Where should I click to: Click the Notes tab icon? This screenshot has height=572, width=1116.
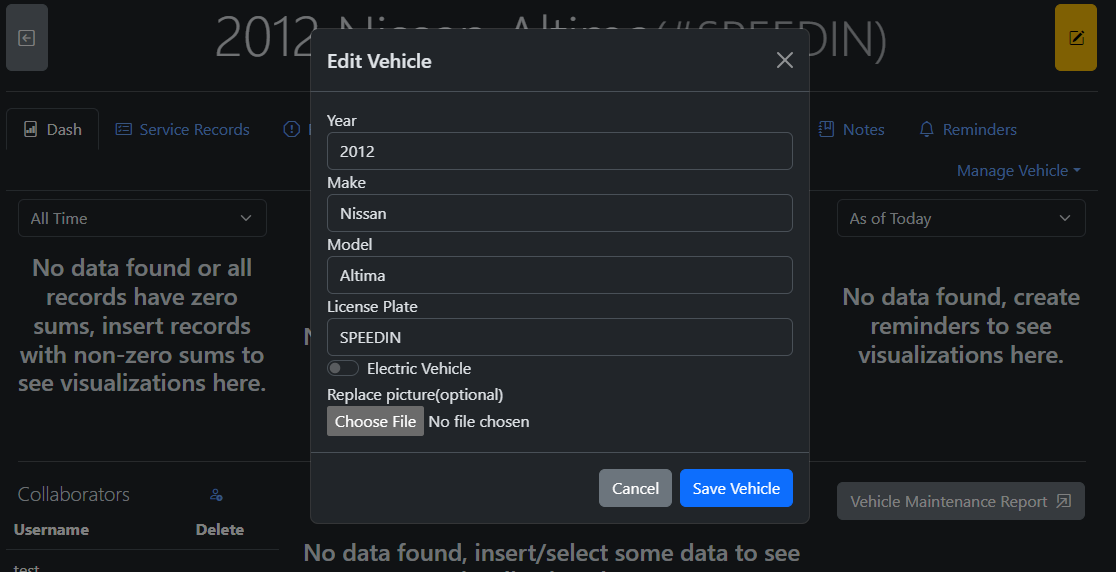(x=826, y=129)
